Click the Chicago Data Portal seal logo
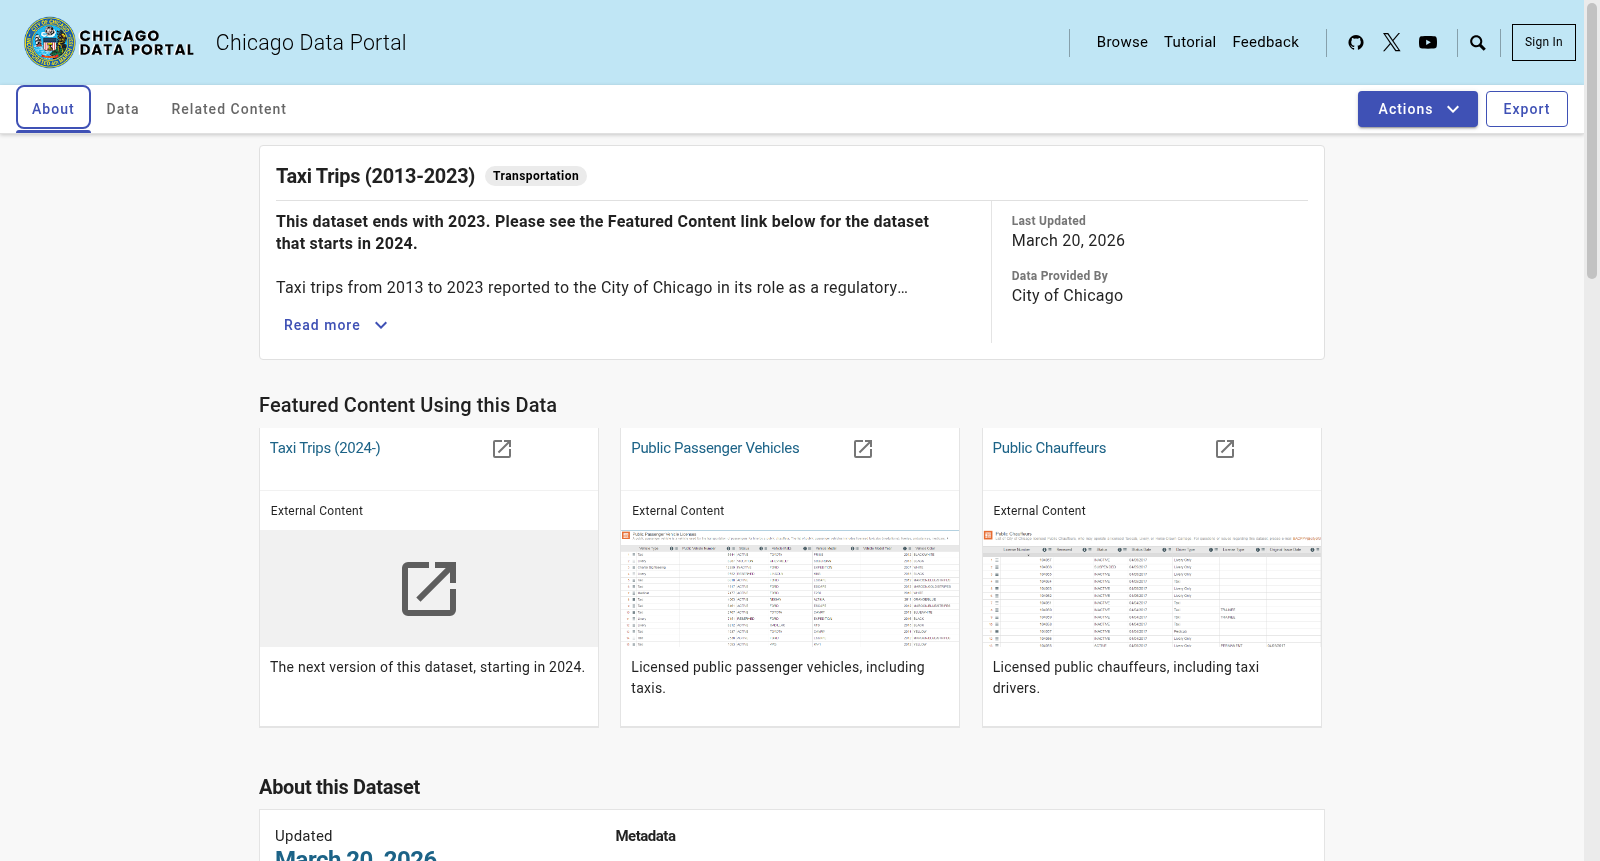The width and height of the screenshot is (1600, 861). [109, 42]
